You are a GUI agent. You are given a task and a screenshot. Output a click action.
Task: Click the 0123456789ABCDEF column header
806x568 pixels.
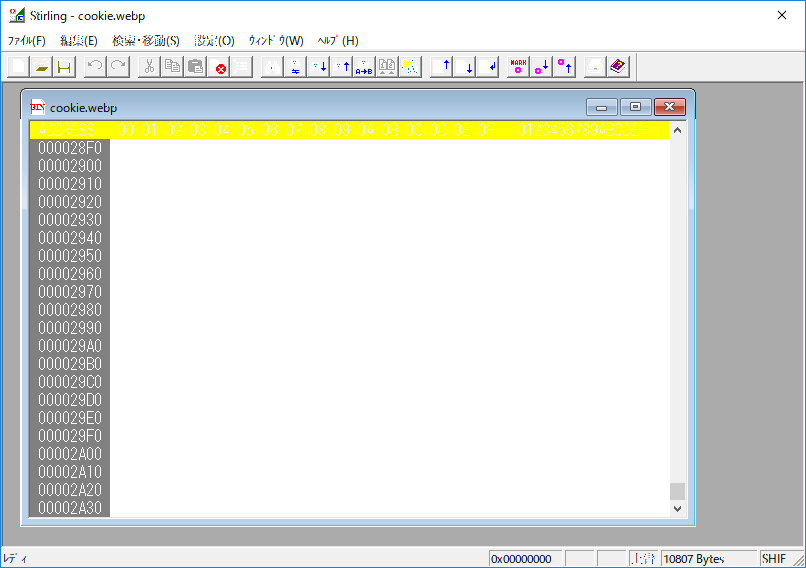tap(581, 130)
